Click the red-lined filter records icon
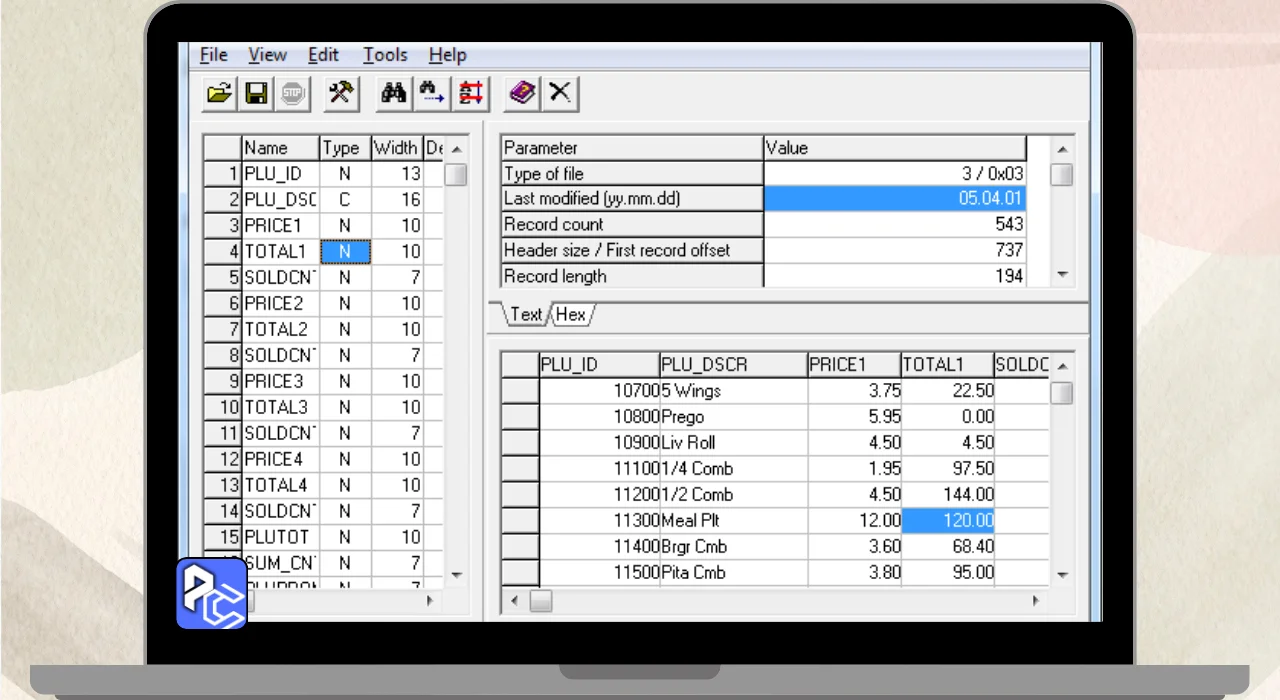Viewport: 1280px width, 700px height. (470, 94)
